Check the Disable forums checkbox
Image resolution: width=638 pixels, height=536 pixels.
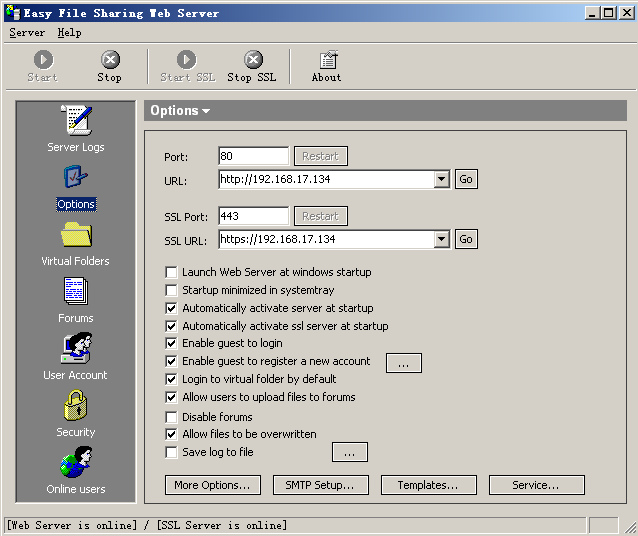171,417
